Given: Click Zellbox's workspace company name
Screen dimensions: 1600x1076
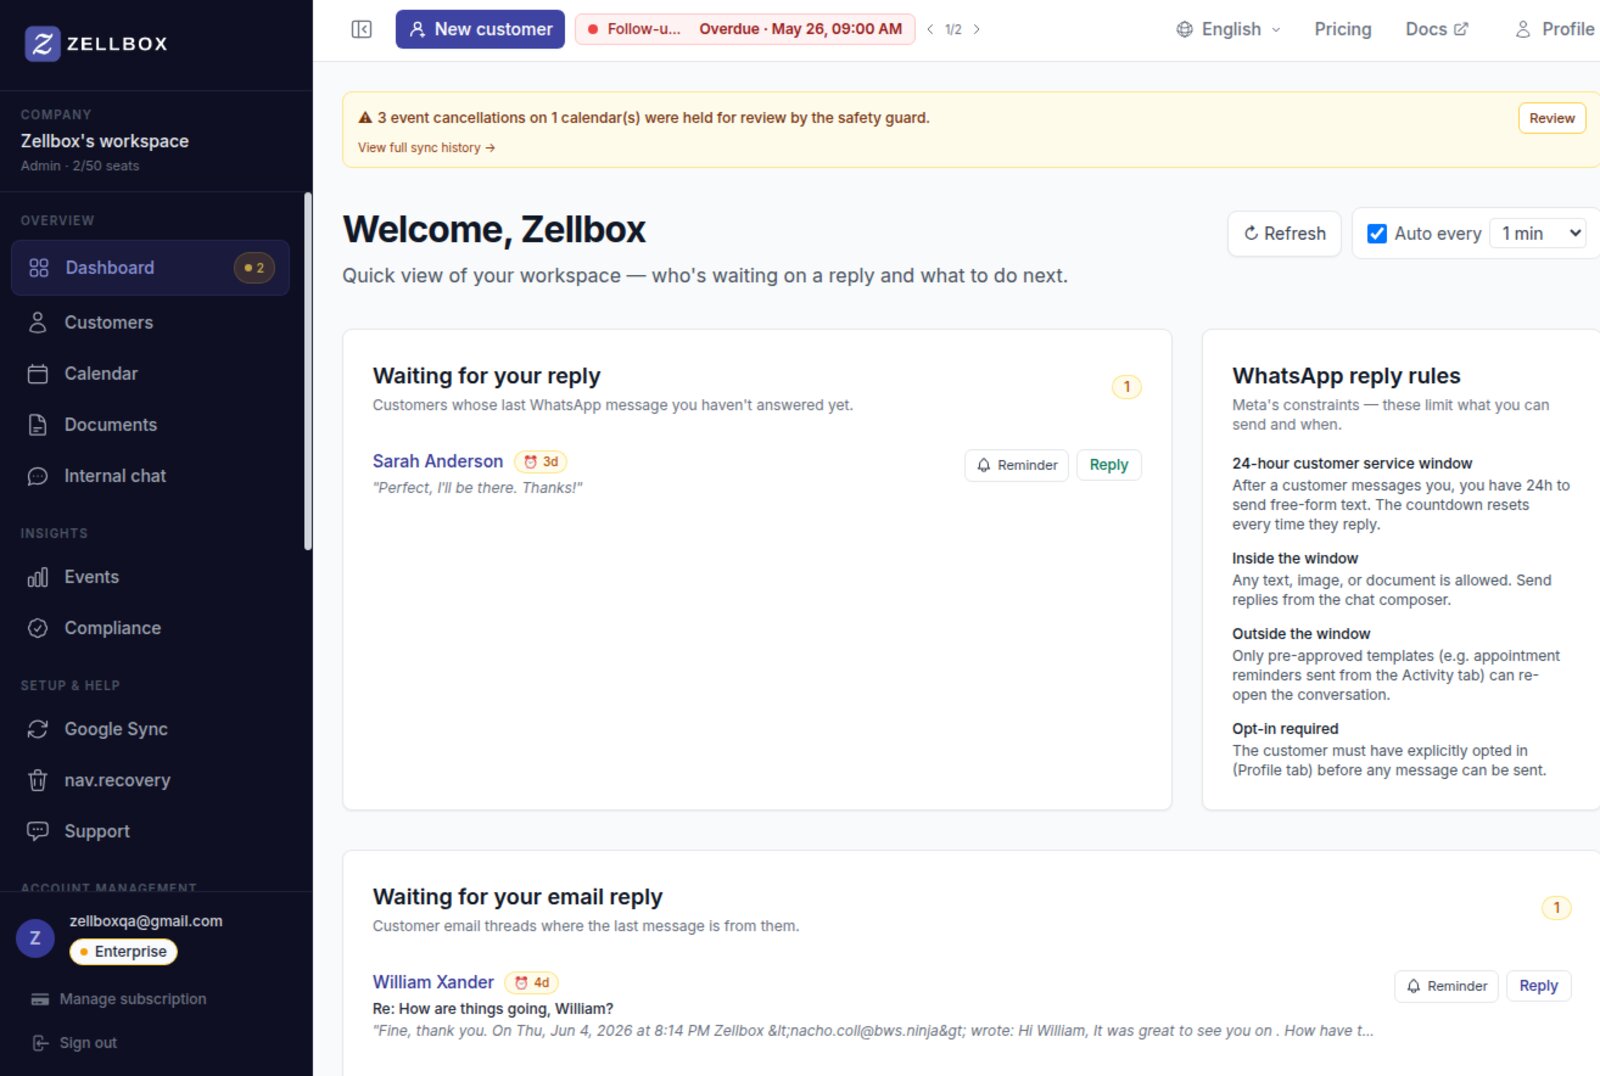Looking at the screenshot, I should pos(105,141).
